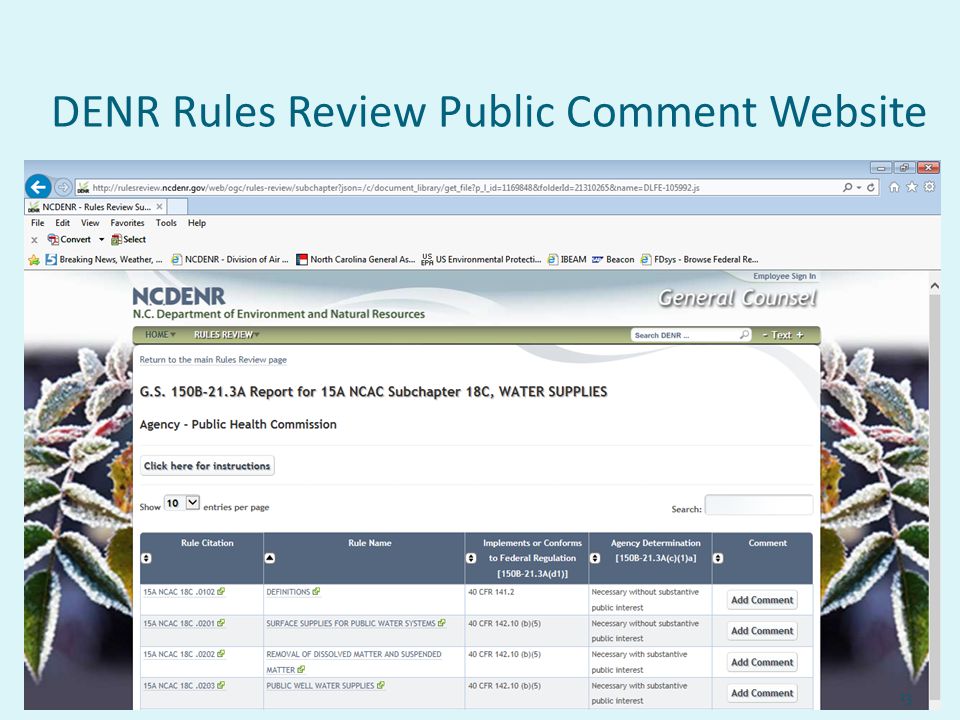Click the browser Forward arrow button
This screenshot has width=960, height=720.
(62, 187)
